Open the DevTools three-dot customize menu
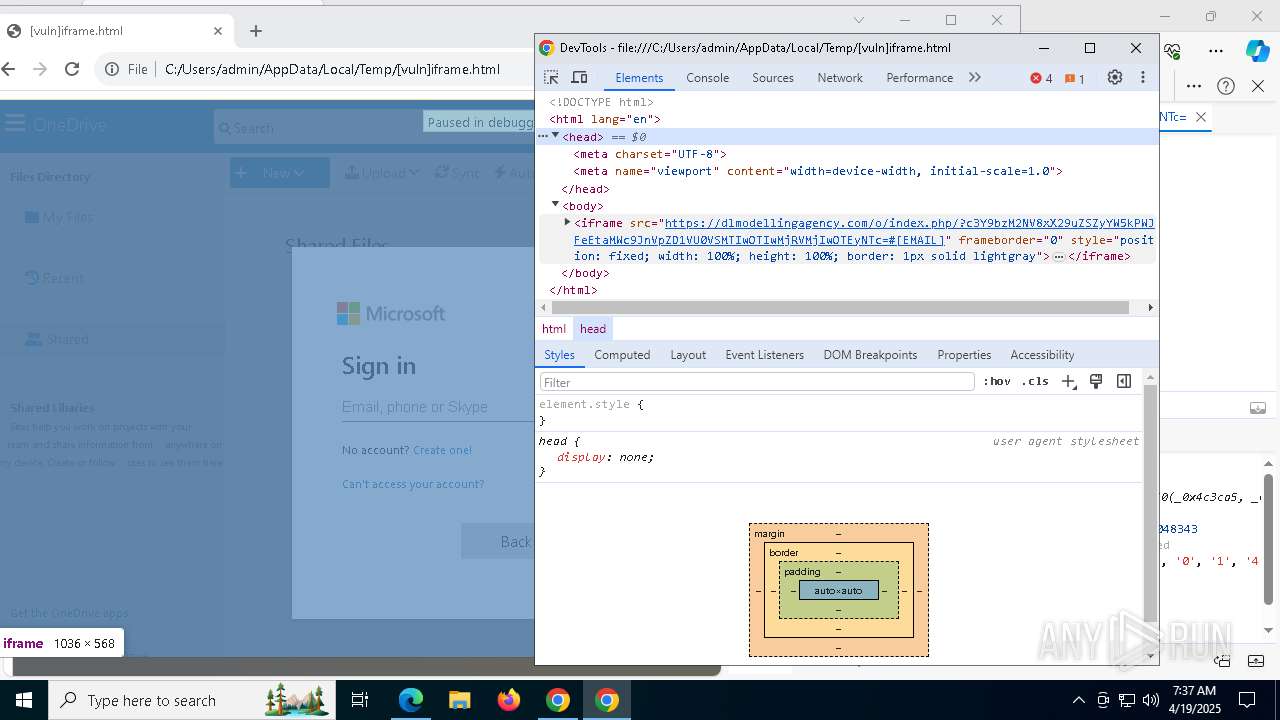Screen dimensions: 1280x720 tap(1143, 77)
